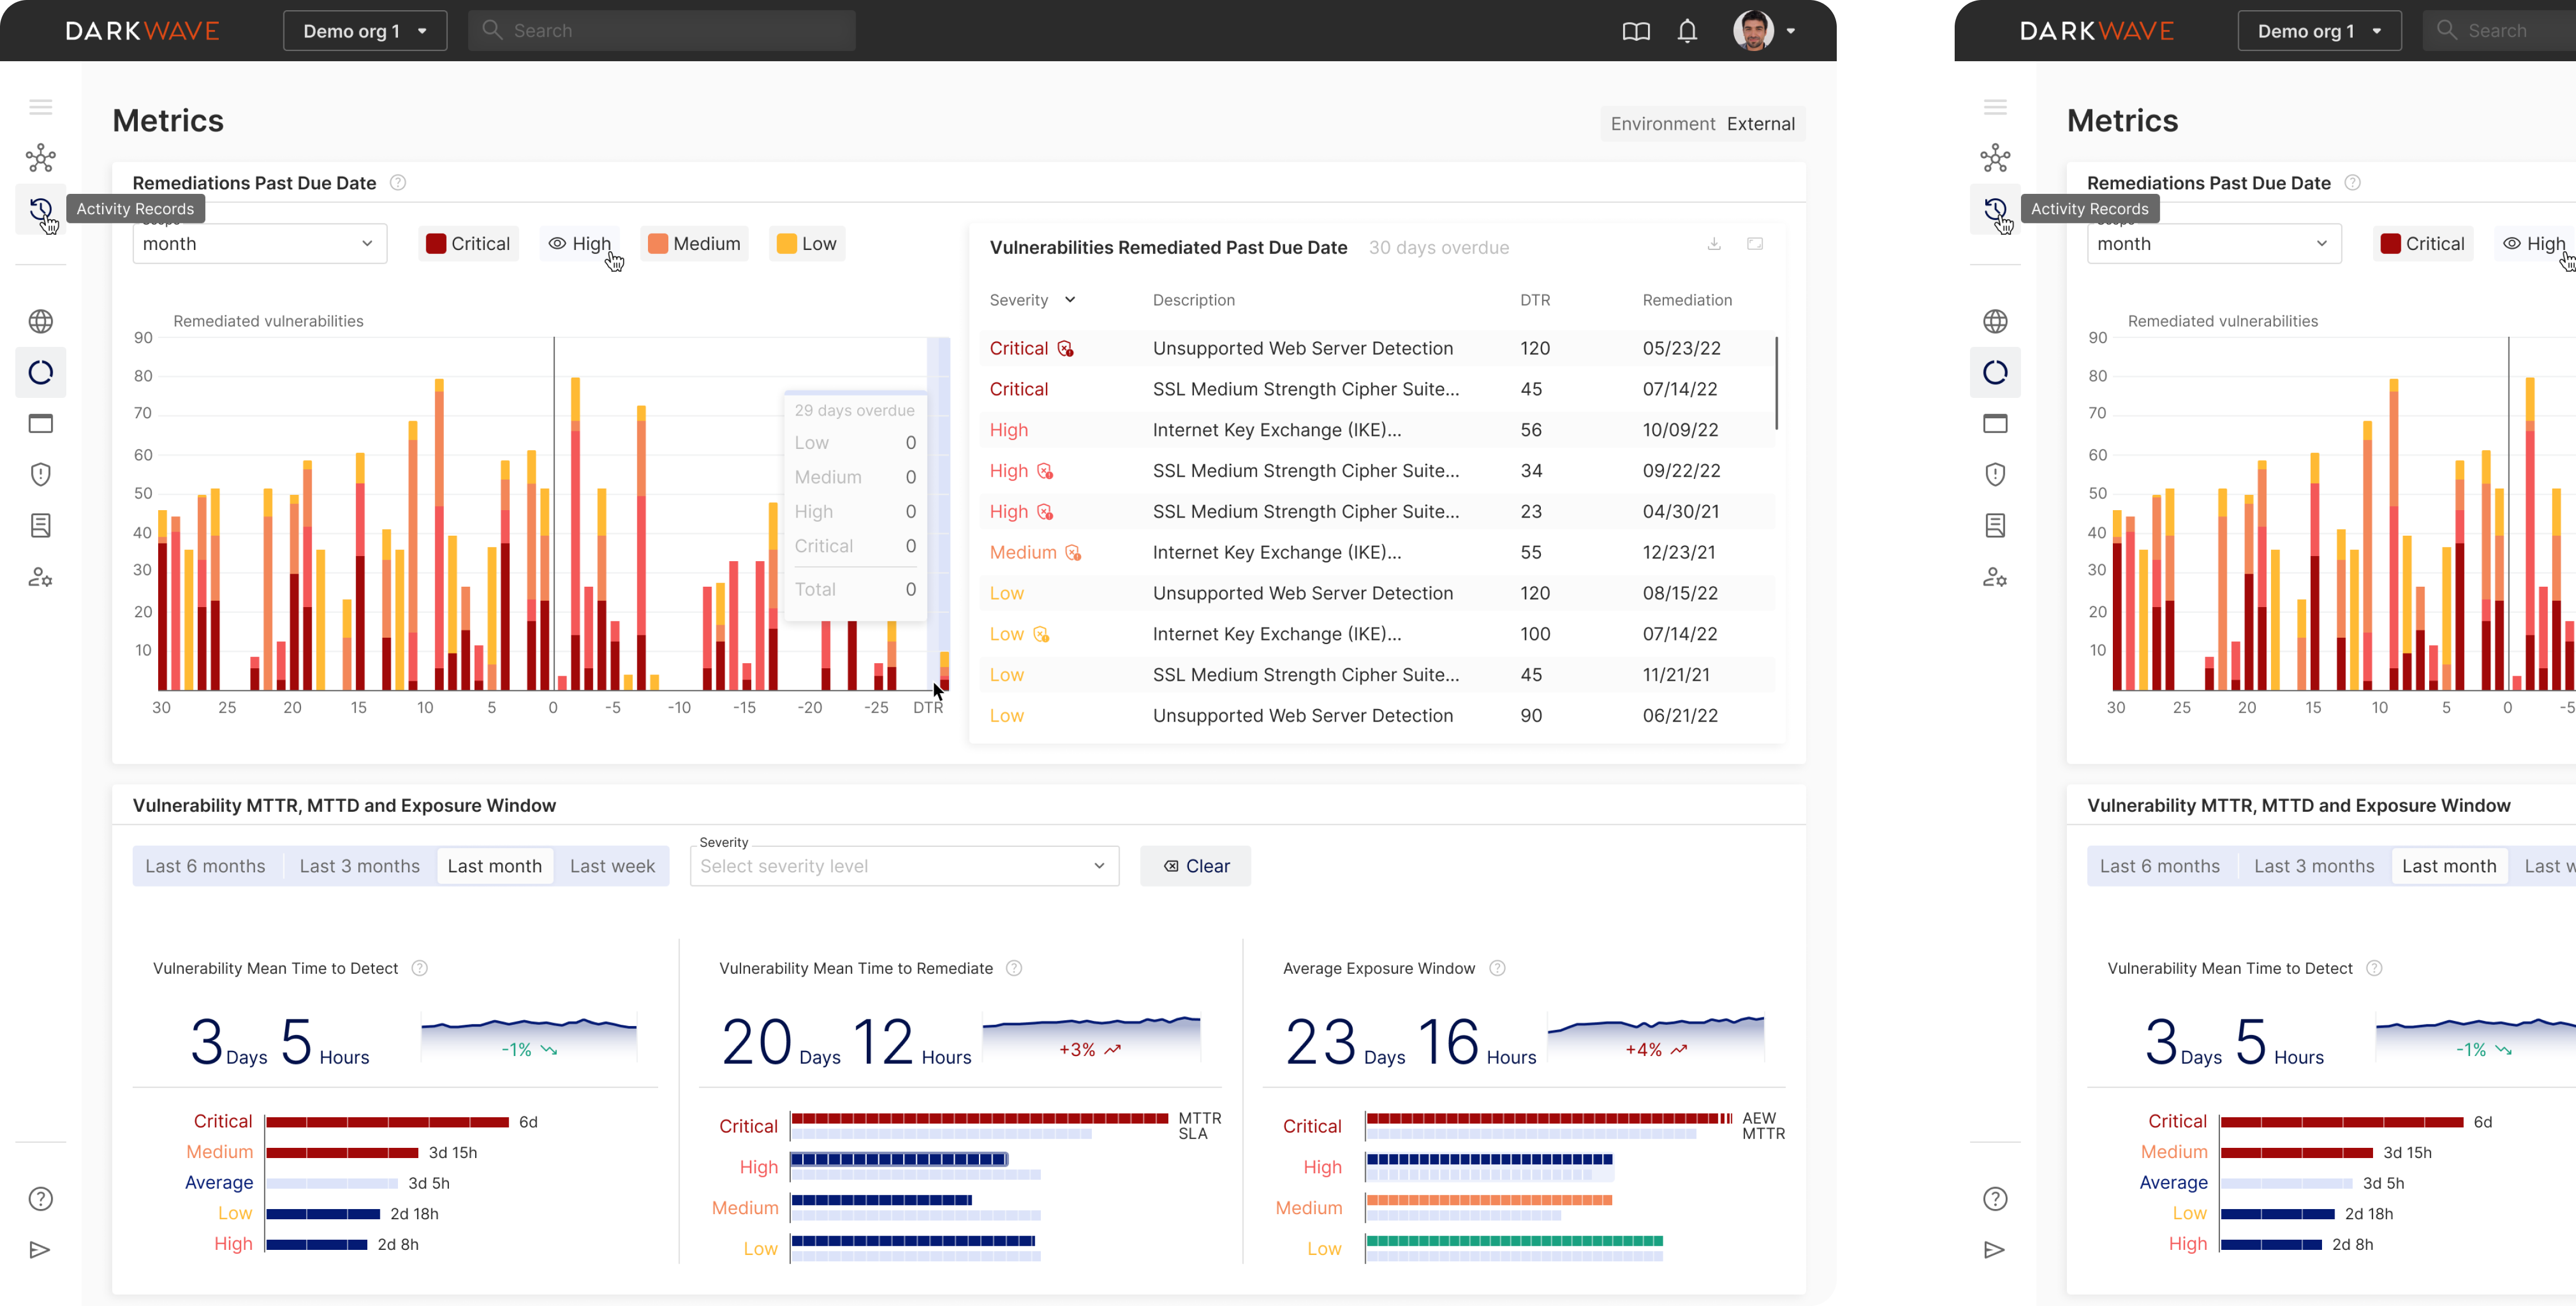Select the Last 6 months tab
Image resolution: width=2576 pixels, height=1306 pixels.
[x=205, y=866]
